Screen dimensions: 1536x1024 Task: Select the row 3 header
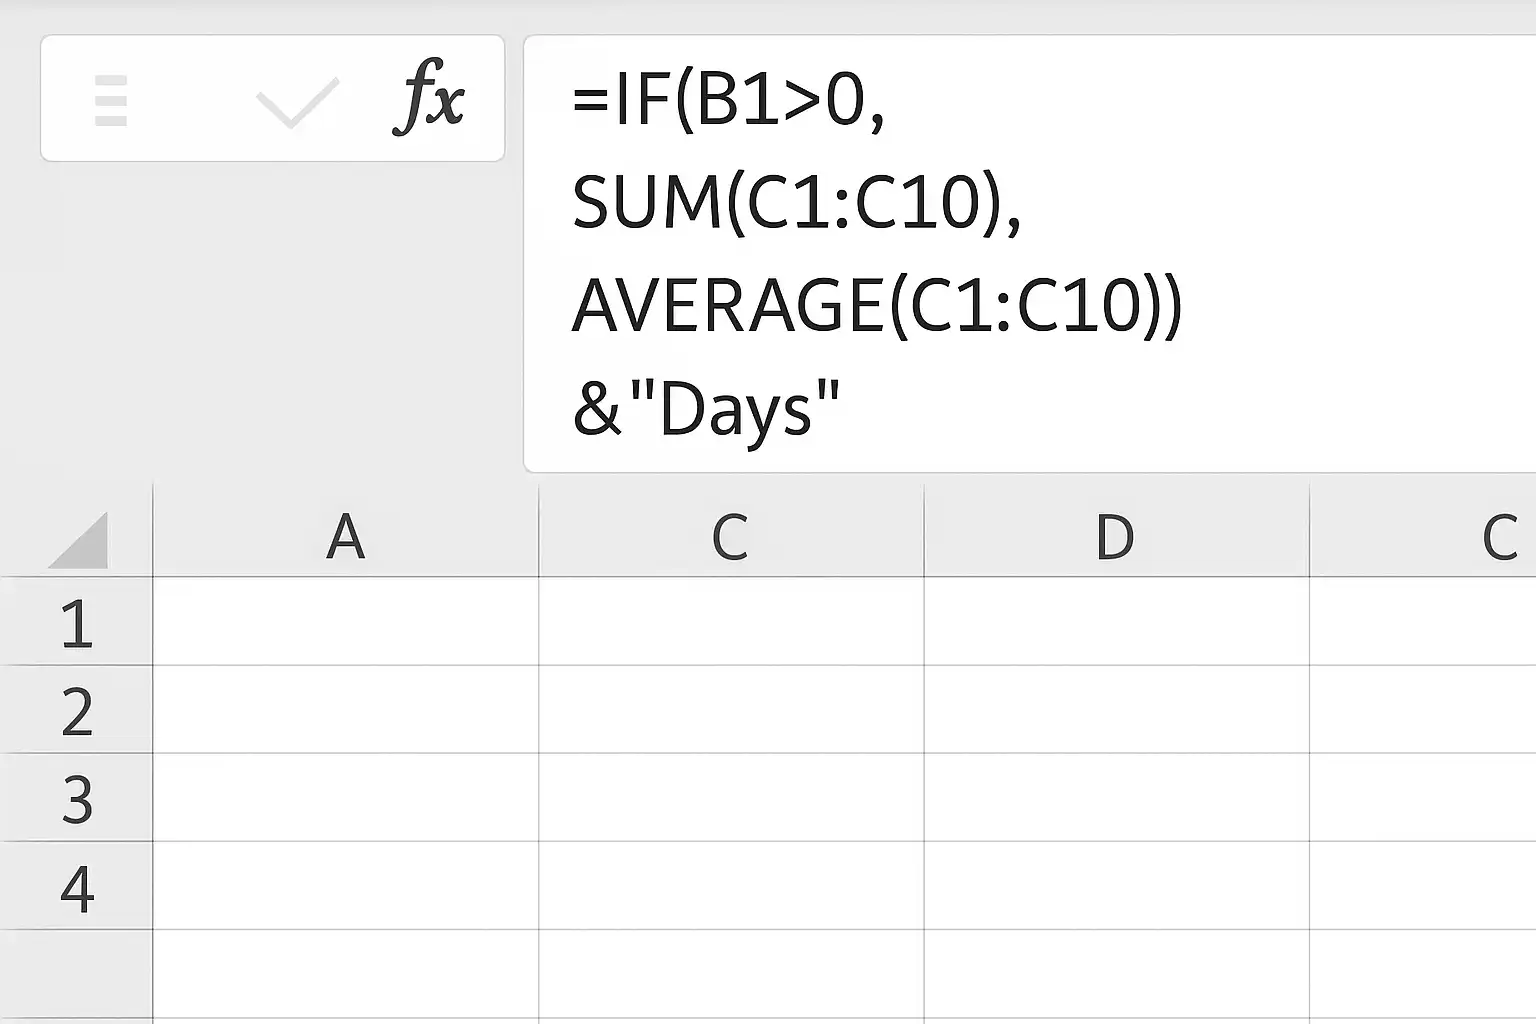76,797
